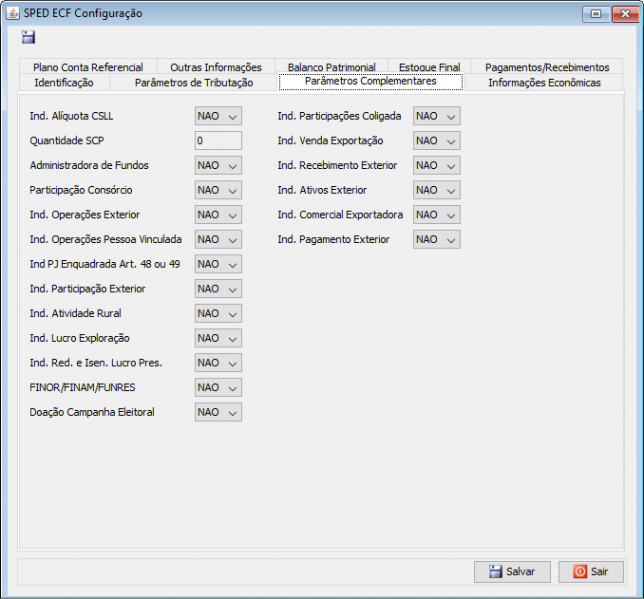The height and width of the screenshot is (599, 644).
Task: Select Parâmetros Complementares tab
Action: (x=371, y=81)
